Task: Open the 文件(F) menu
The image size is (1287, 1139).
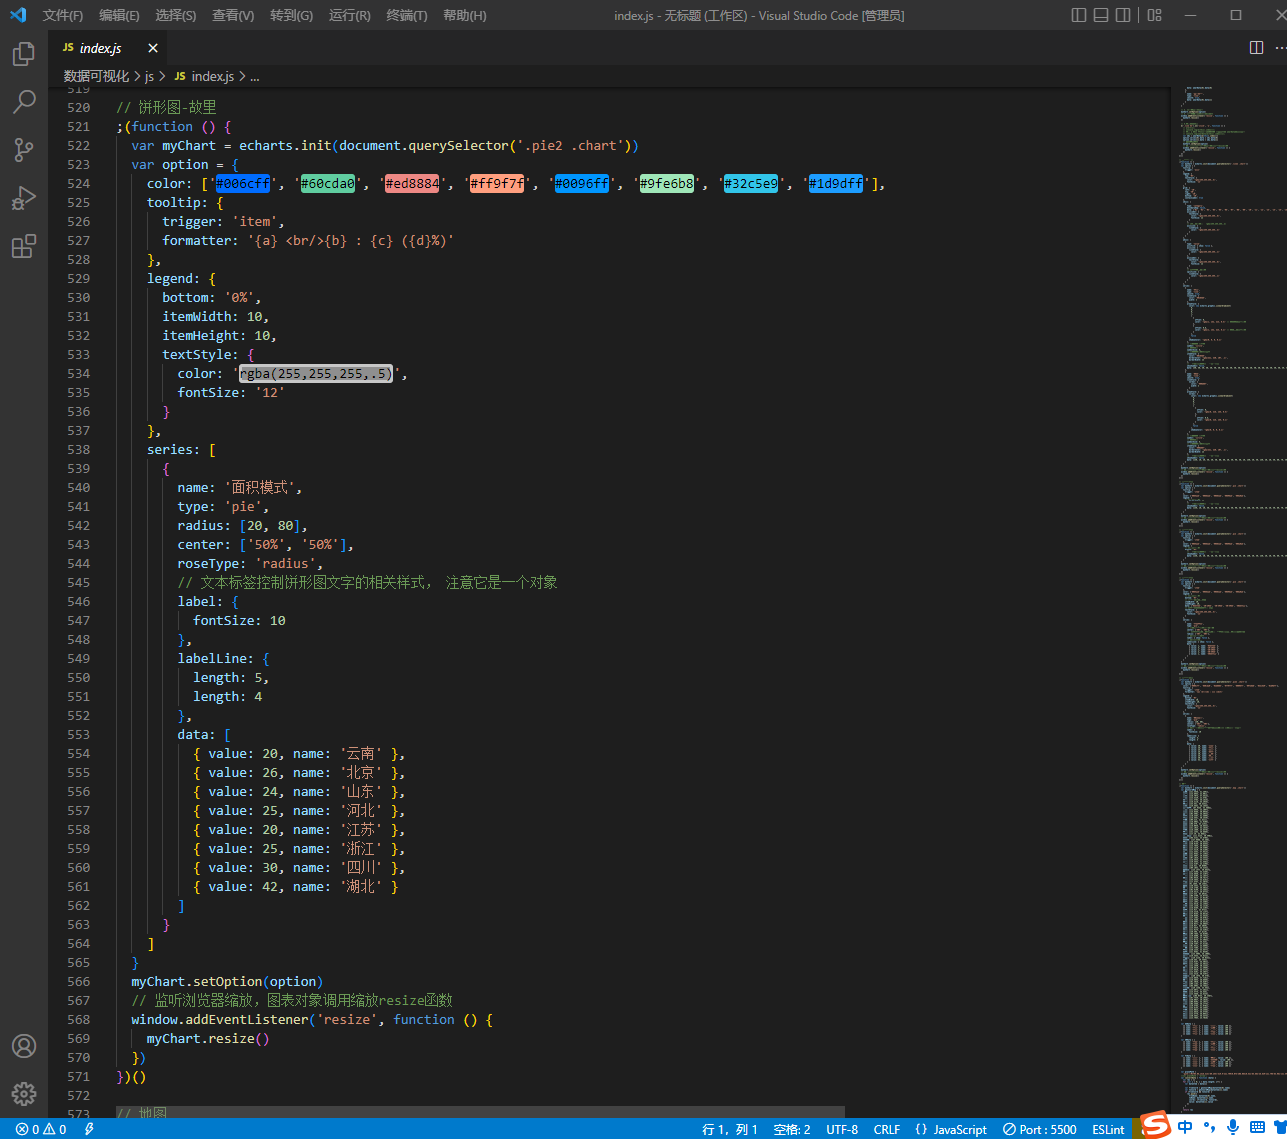Action: click(x=63, y=15)
